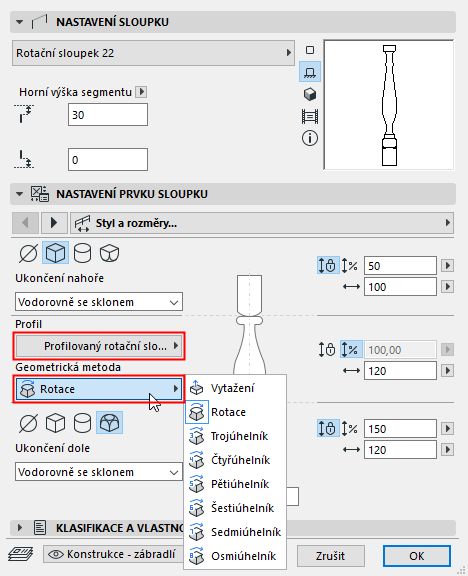This screenshot has height=576, width=468.
Task: Toggle percentage height mode beside 150
Action: click(x=350, y=429)
